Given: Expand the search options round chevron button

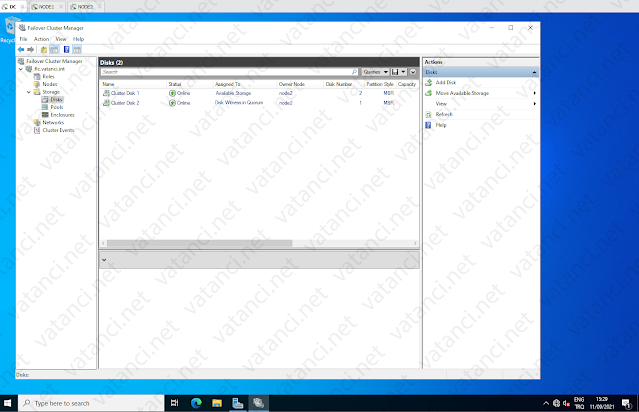Looking at the screenshot, I should (413, 72).
